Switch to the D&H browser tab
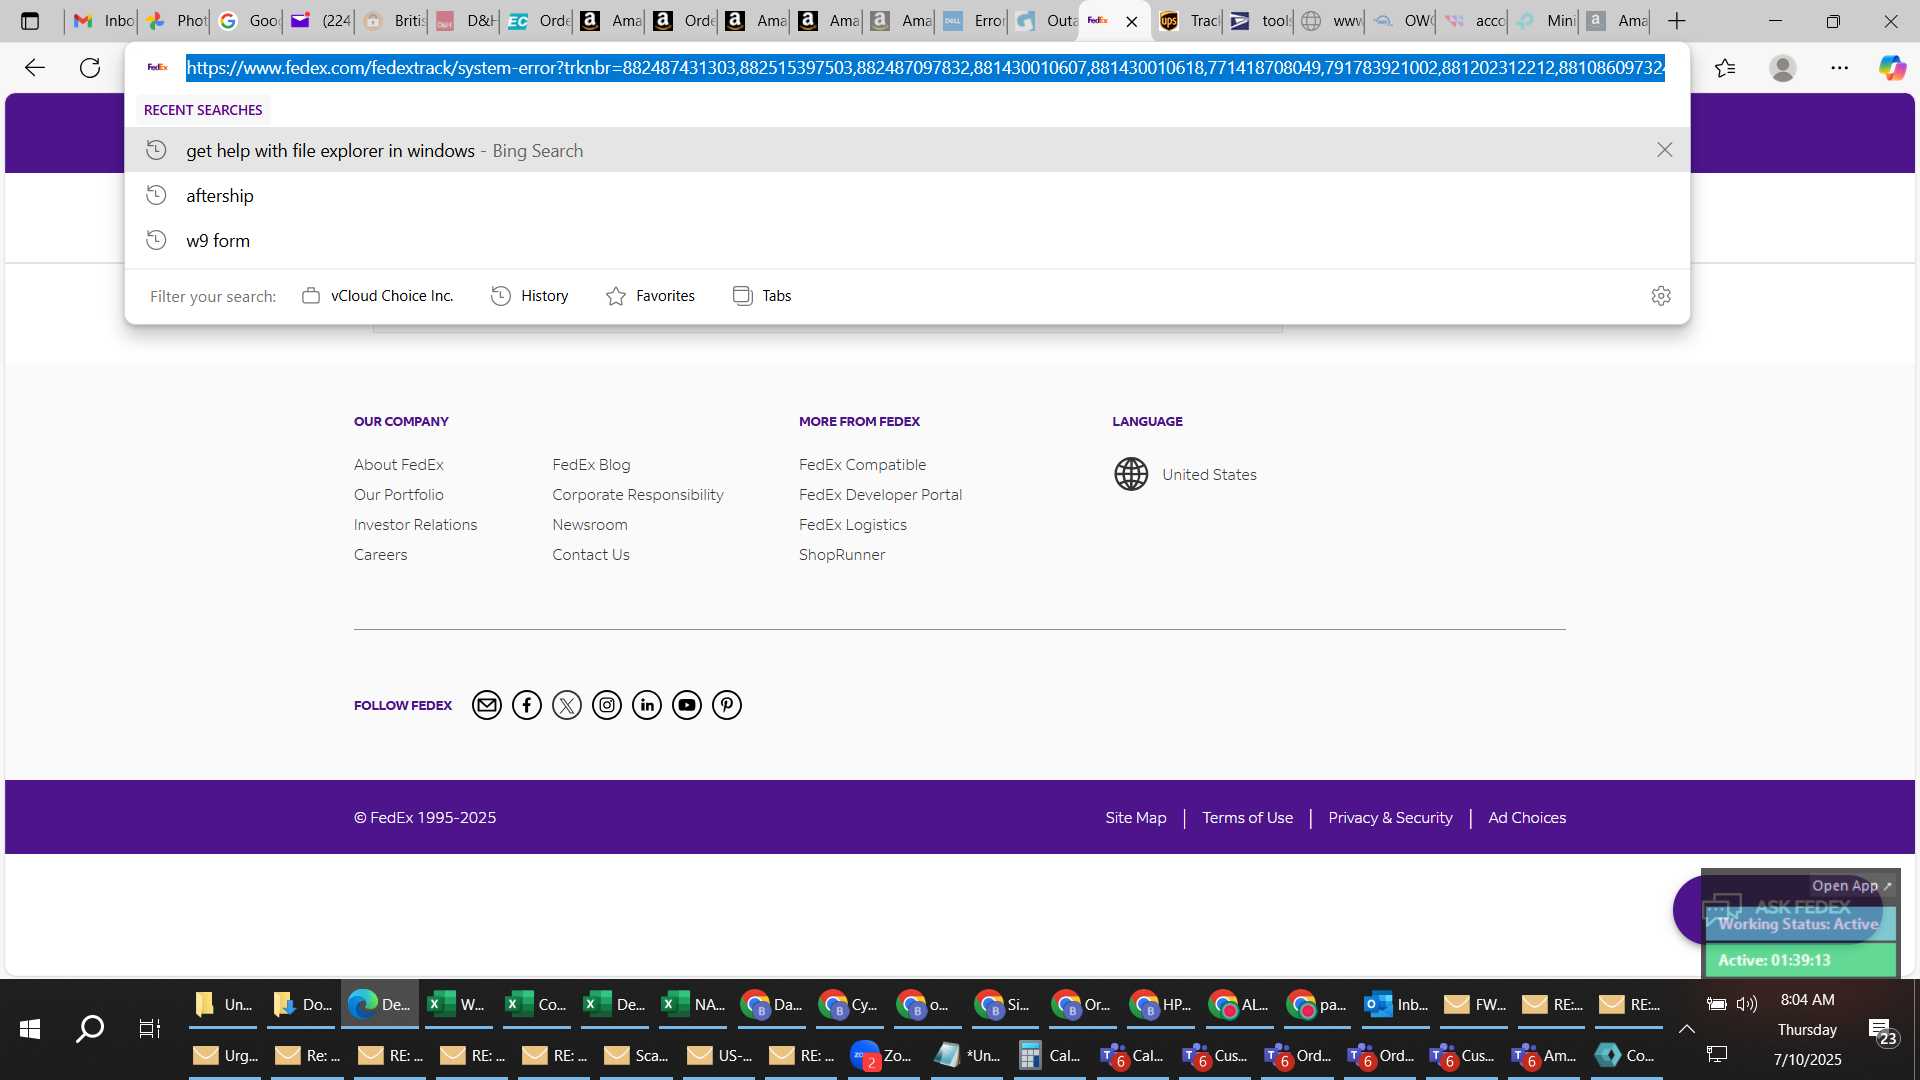 466,21
